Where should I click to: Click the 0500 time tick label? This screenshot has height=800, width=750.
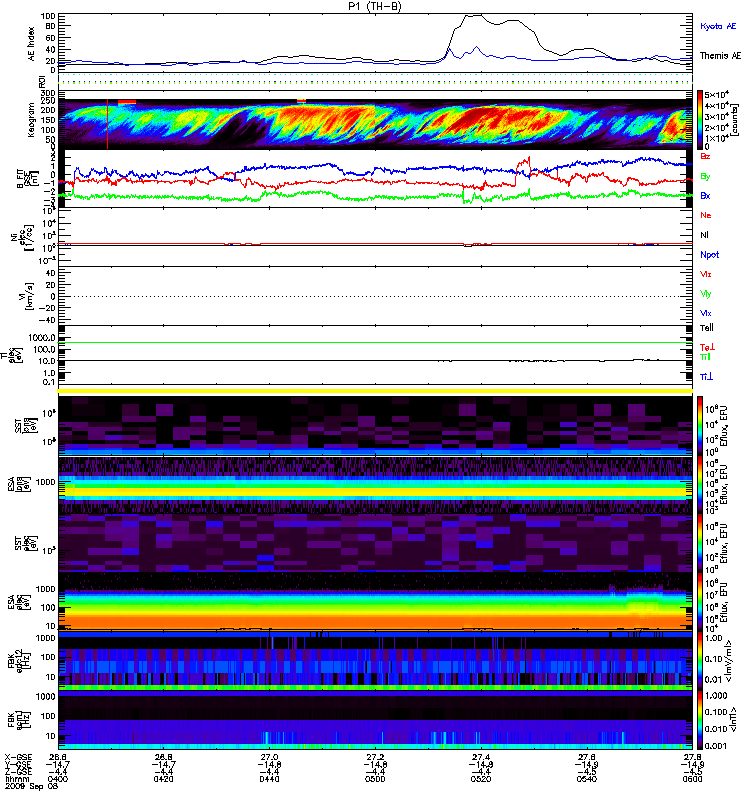[x=375, y=779]
